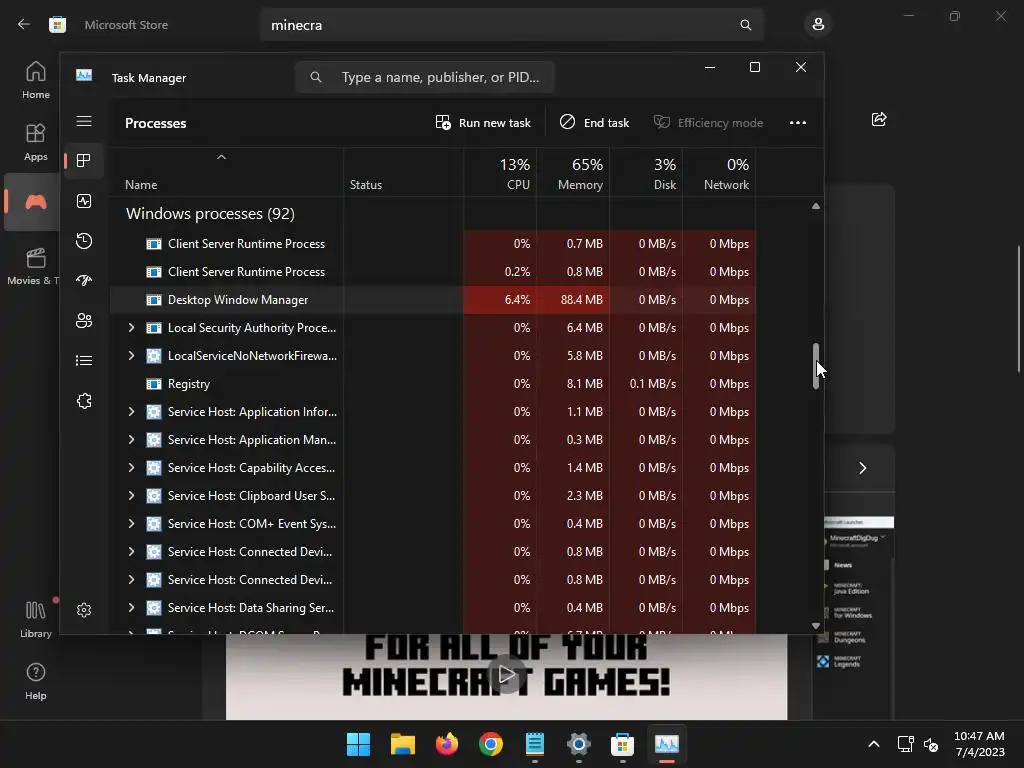
Task: Click the share icon in Microsoft Store
Action: pyautogui.click(x=879, y=120)
